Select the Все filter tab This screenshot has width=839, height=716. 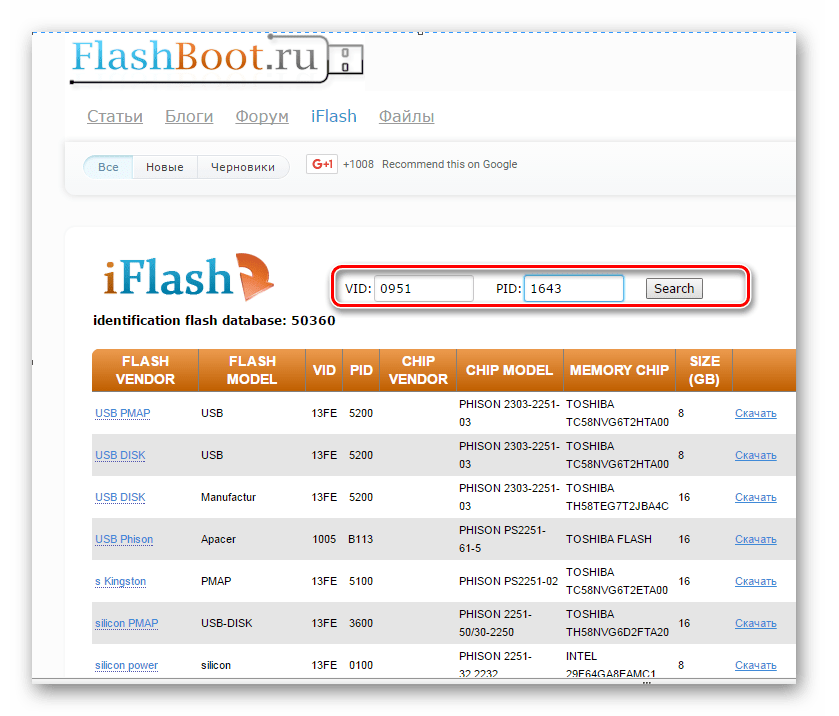(x=108, y=167)
